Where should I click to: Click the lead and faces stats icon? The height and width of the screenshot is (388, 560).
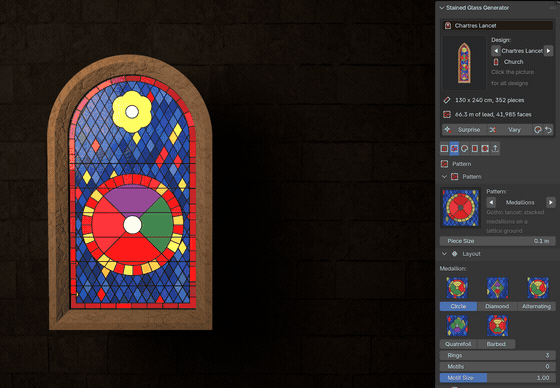click(447, 114)
